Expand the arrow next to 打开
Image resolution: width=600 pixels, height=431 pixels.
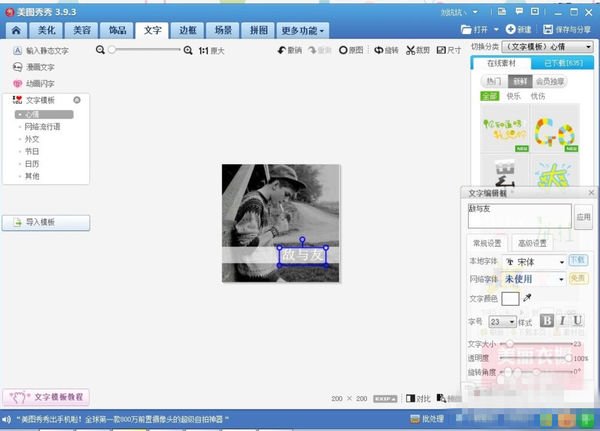(x=496, y=29)
